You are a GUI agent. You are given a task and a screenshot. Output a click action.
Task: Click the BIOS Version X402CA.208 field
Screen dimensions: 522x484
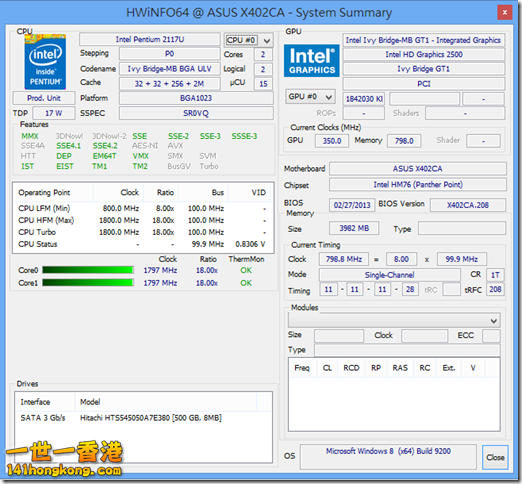coord(468,205)
